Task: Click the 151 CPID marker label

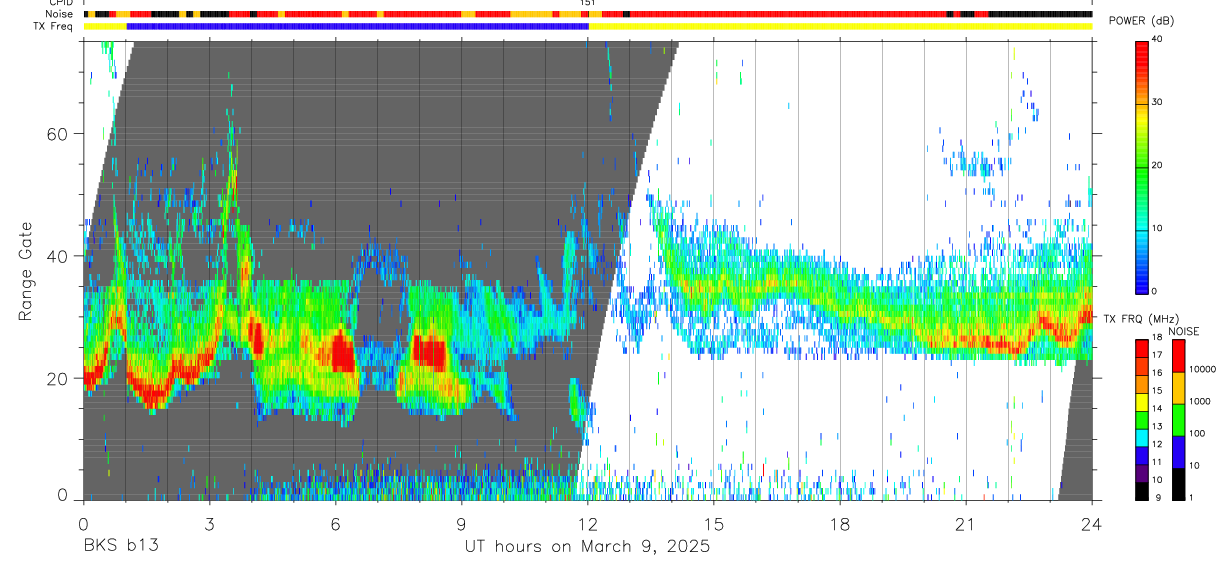Action: click(588, 3)
